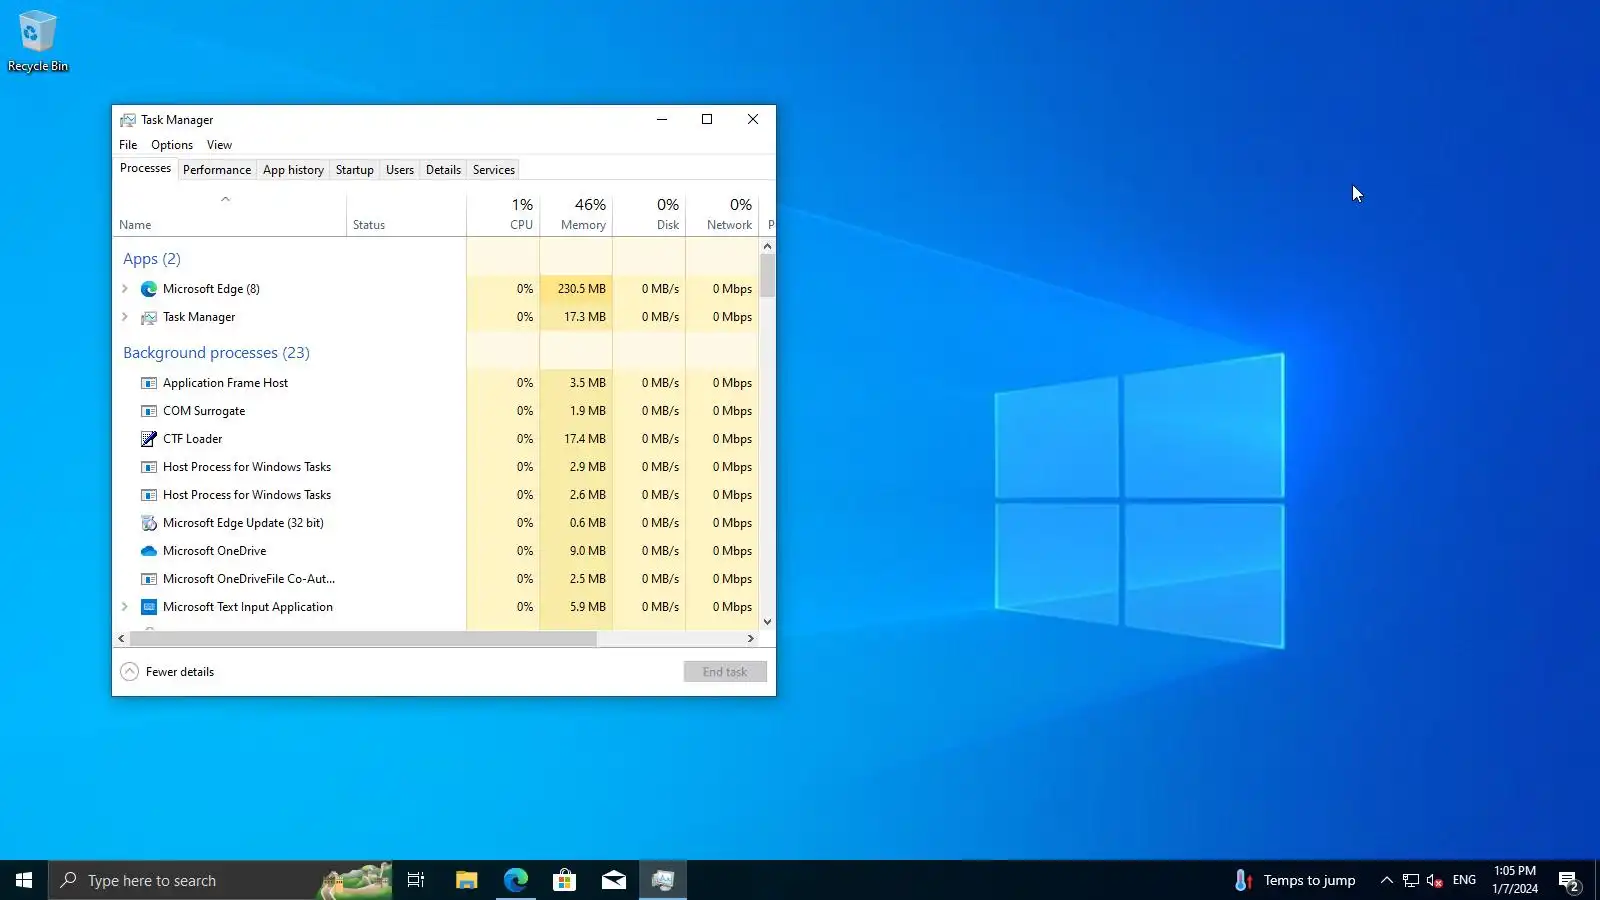Switch to the App history tab

tap(293, 170)
